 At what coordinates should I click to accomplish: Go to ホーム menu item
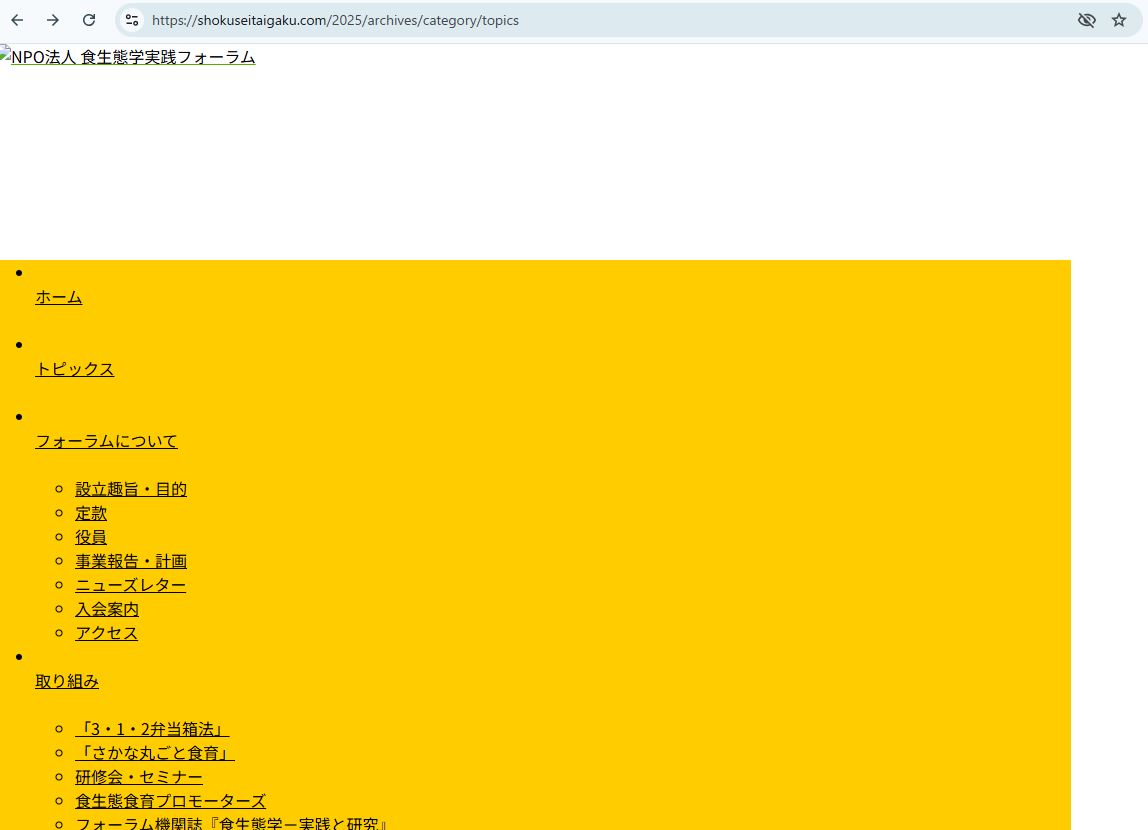point(59,297)
